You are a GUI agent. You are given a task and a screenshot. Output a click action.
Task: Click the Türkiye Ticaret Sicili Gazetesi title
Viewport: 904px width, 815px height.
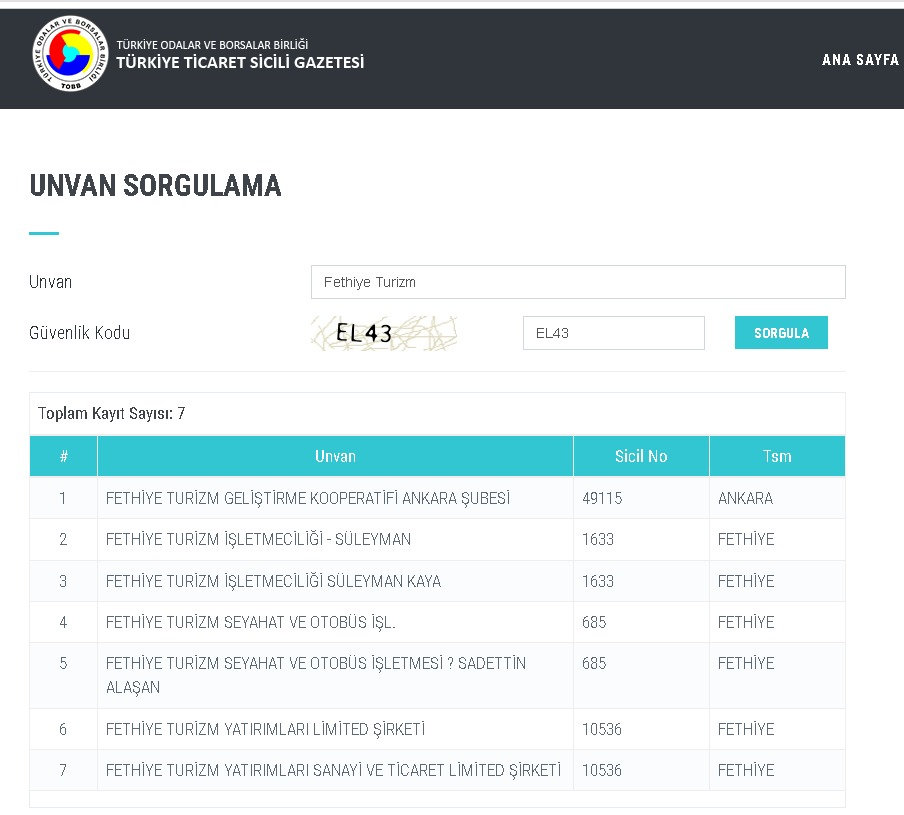[x=240, y=62]
